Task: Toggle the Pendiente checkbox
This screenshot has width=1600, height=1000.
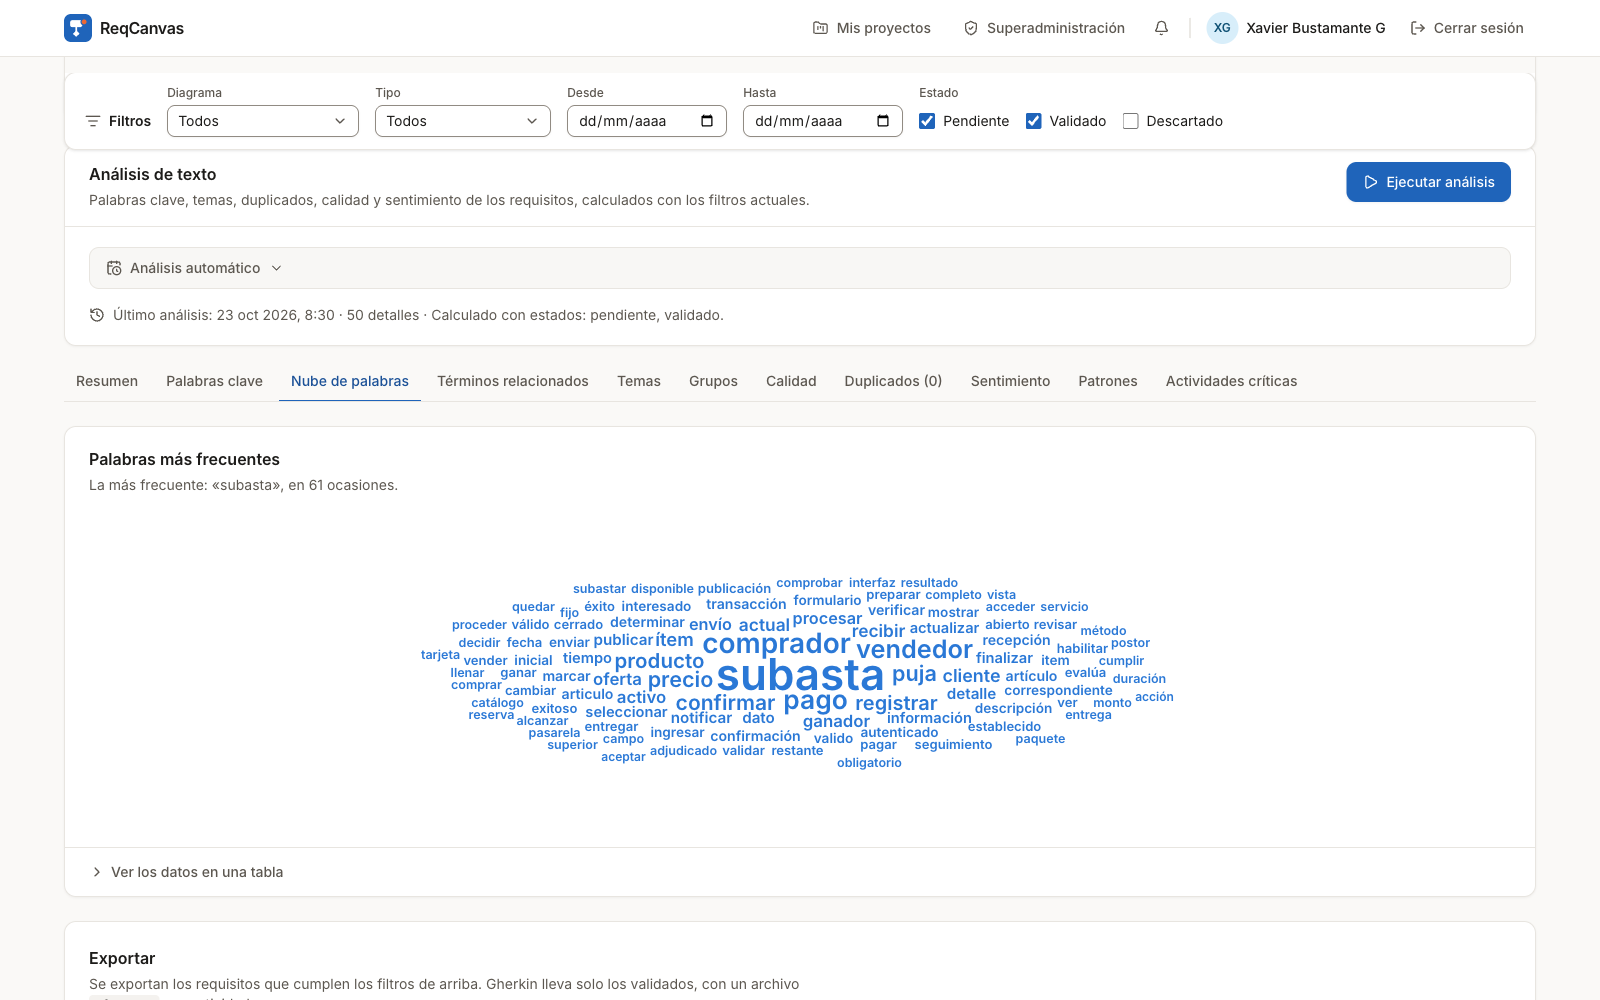Action: (x=927, y=121)
